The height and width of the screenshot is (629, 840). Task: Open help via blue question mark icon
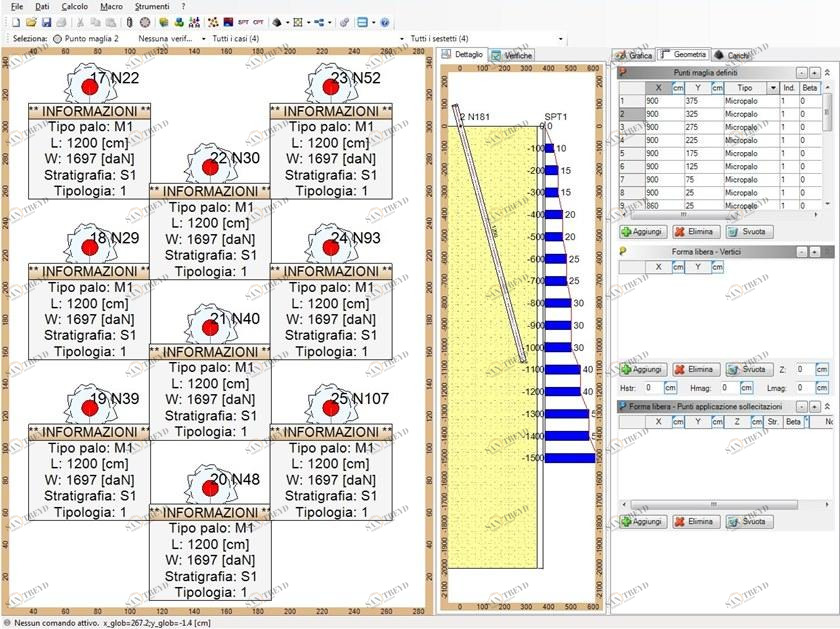[x=384, y=22]
